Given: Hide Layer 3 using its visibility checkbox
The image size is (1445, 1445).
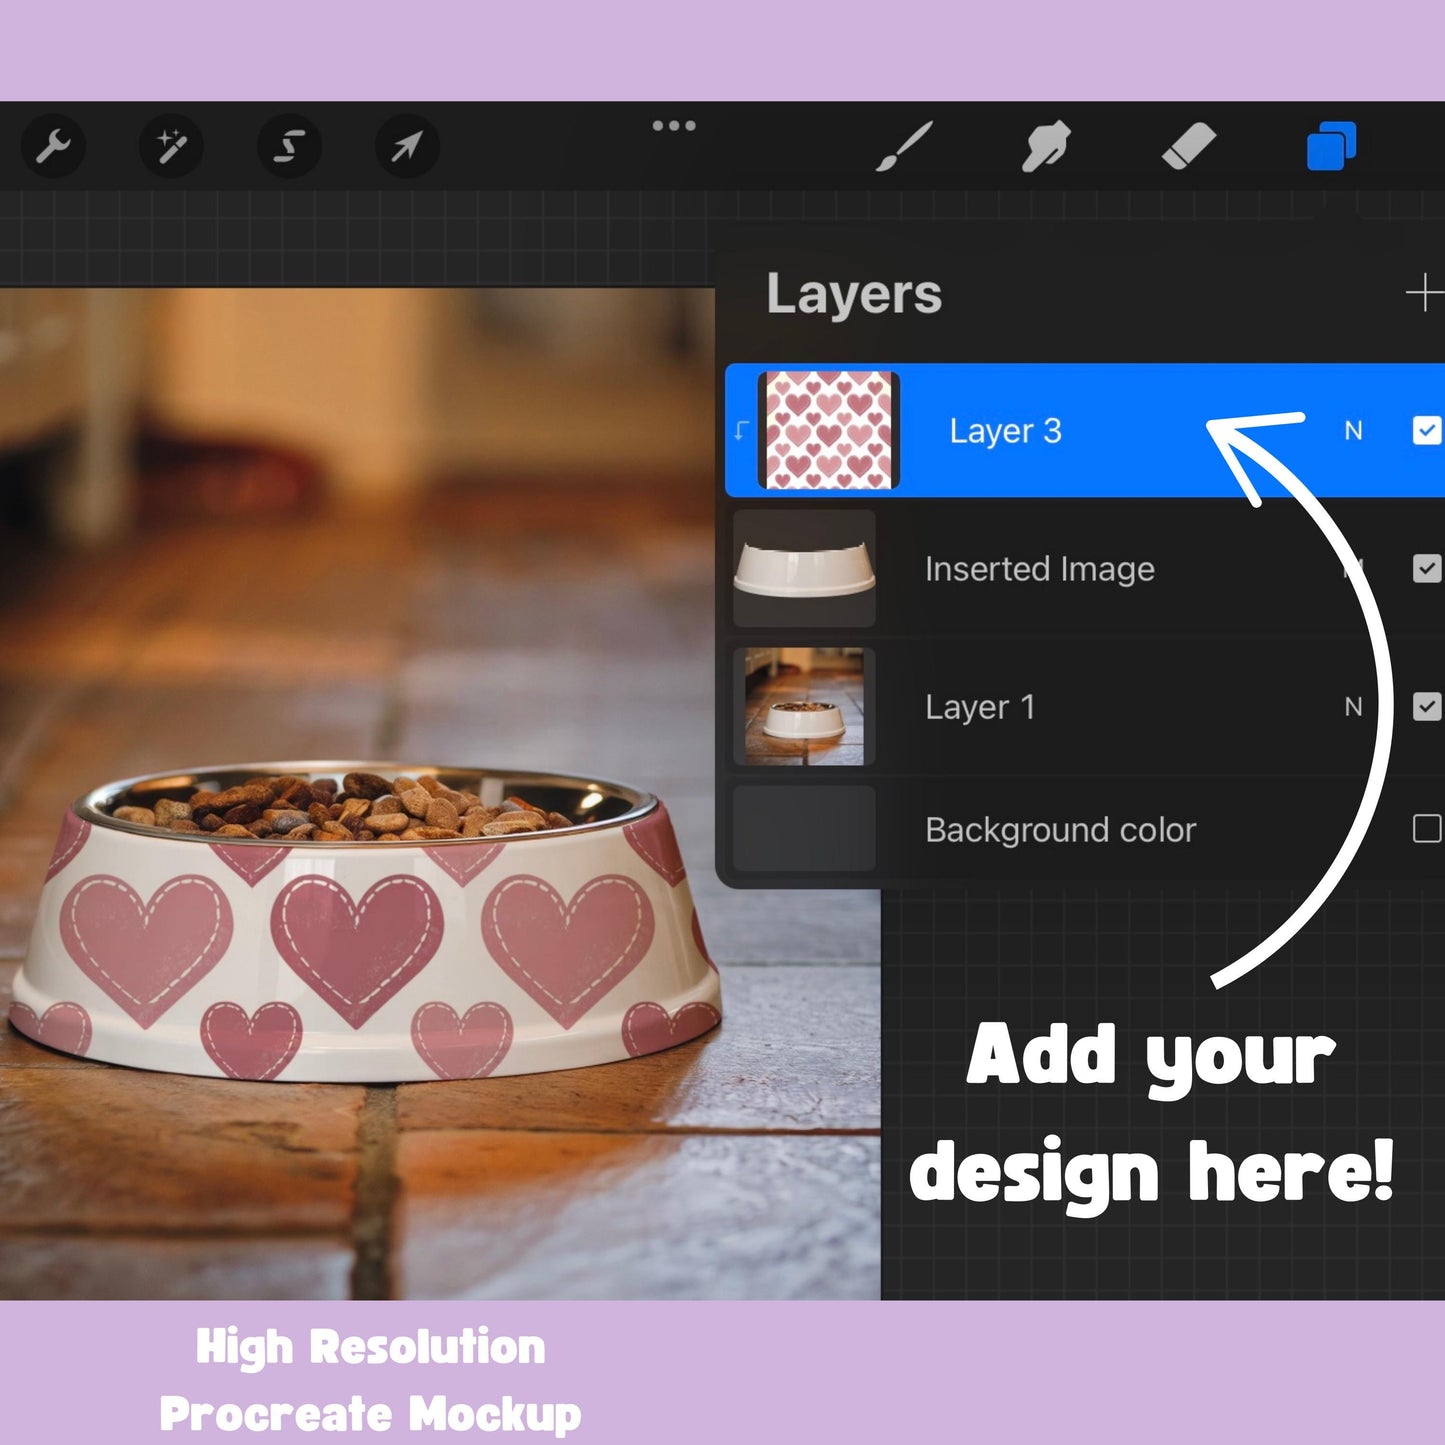Looking at the screenshot, I should (1426, 431).
